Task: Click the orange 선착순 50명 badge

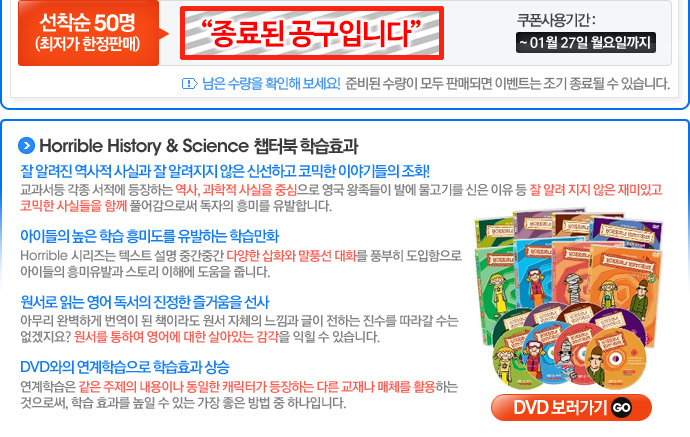Action: coord(88,33)
